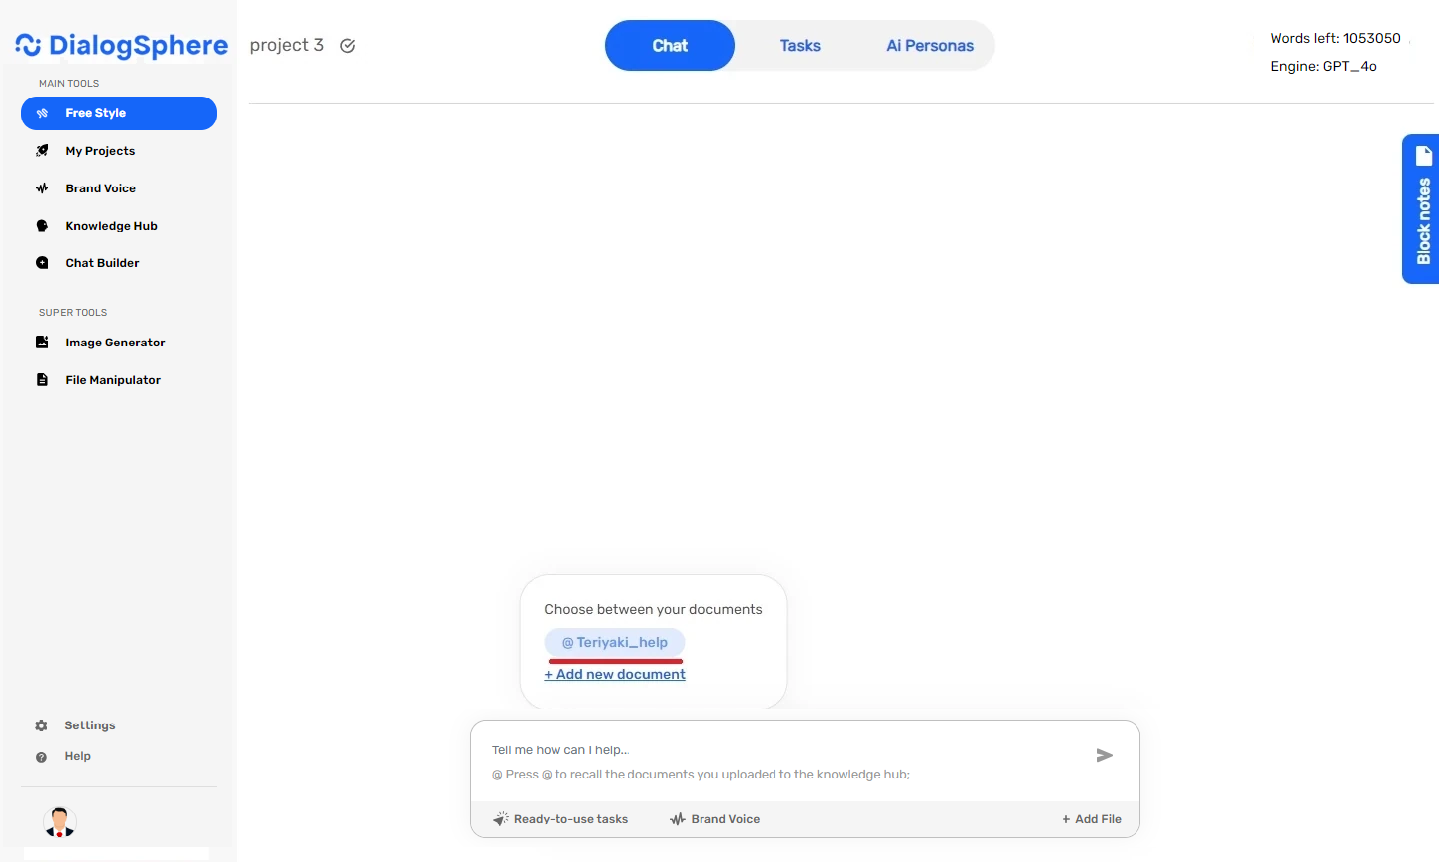This screenshot has width=1439, height=862.
Task: Click the File Manipulator document icon
Action: 42,380
